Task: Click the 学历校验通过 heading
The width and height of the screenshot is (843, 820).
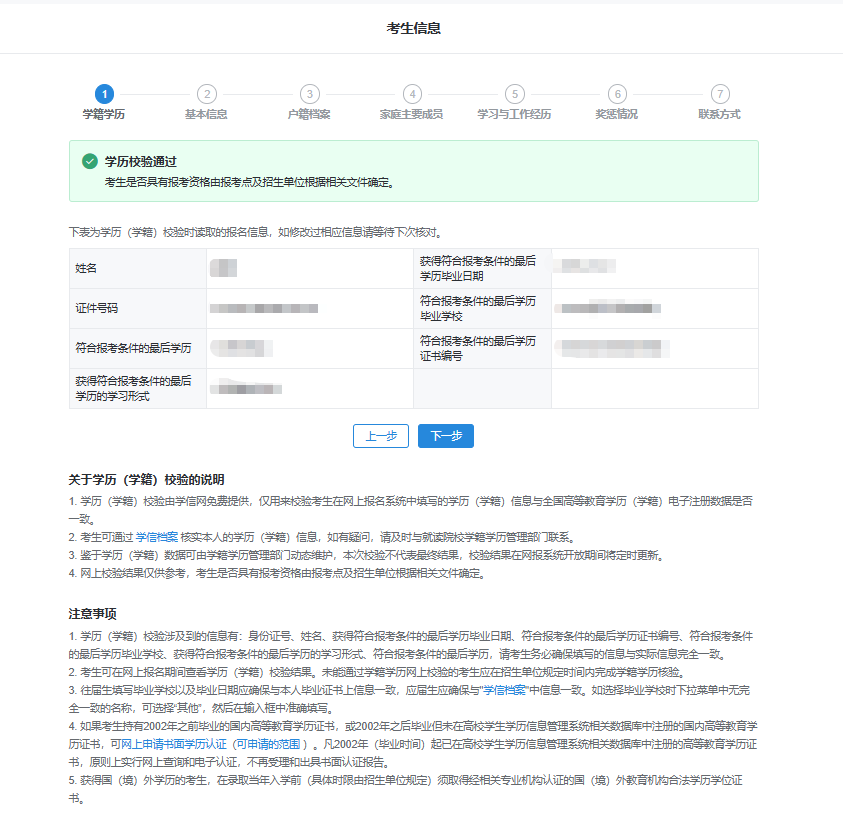Action: click(141, 161)
